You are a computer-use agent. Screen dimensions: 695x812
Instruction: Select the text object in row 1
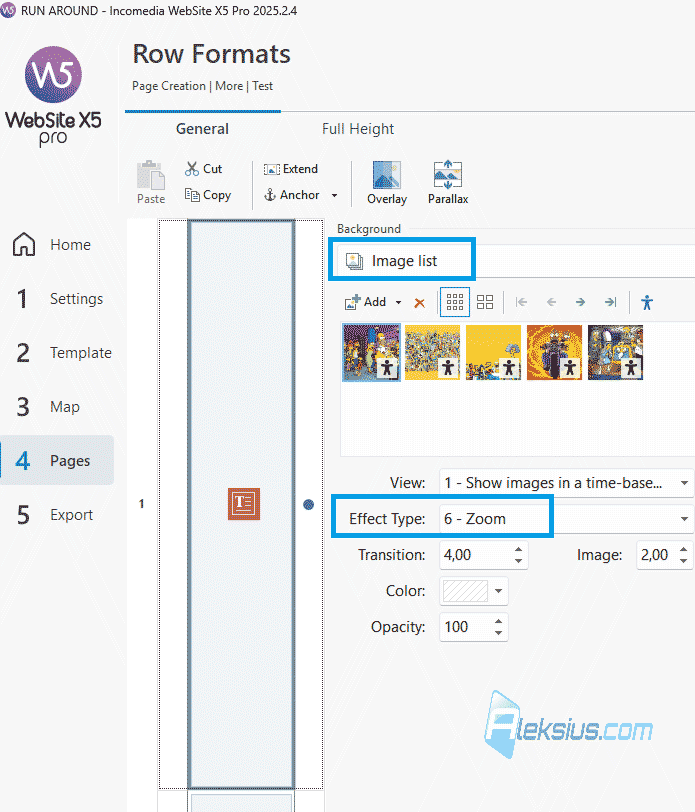(x=244, y=503)
